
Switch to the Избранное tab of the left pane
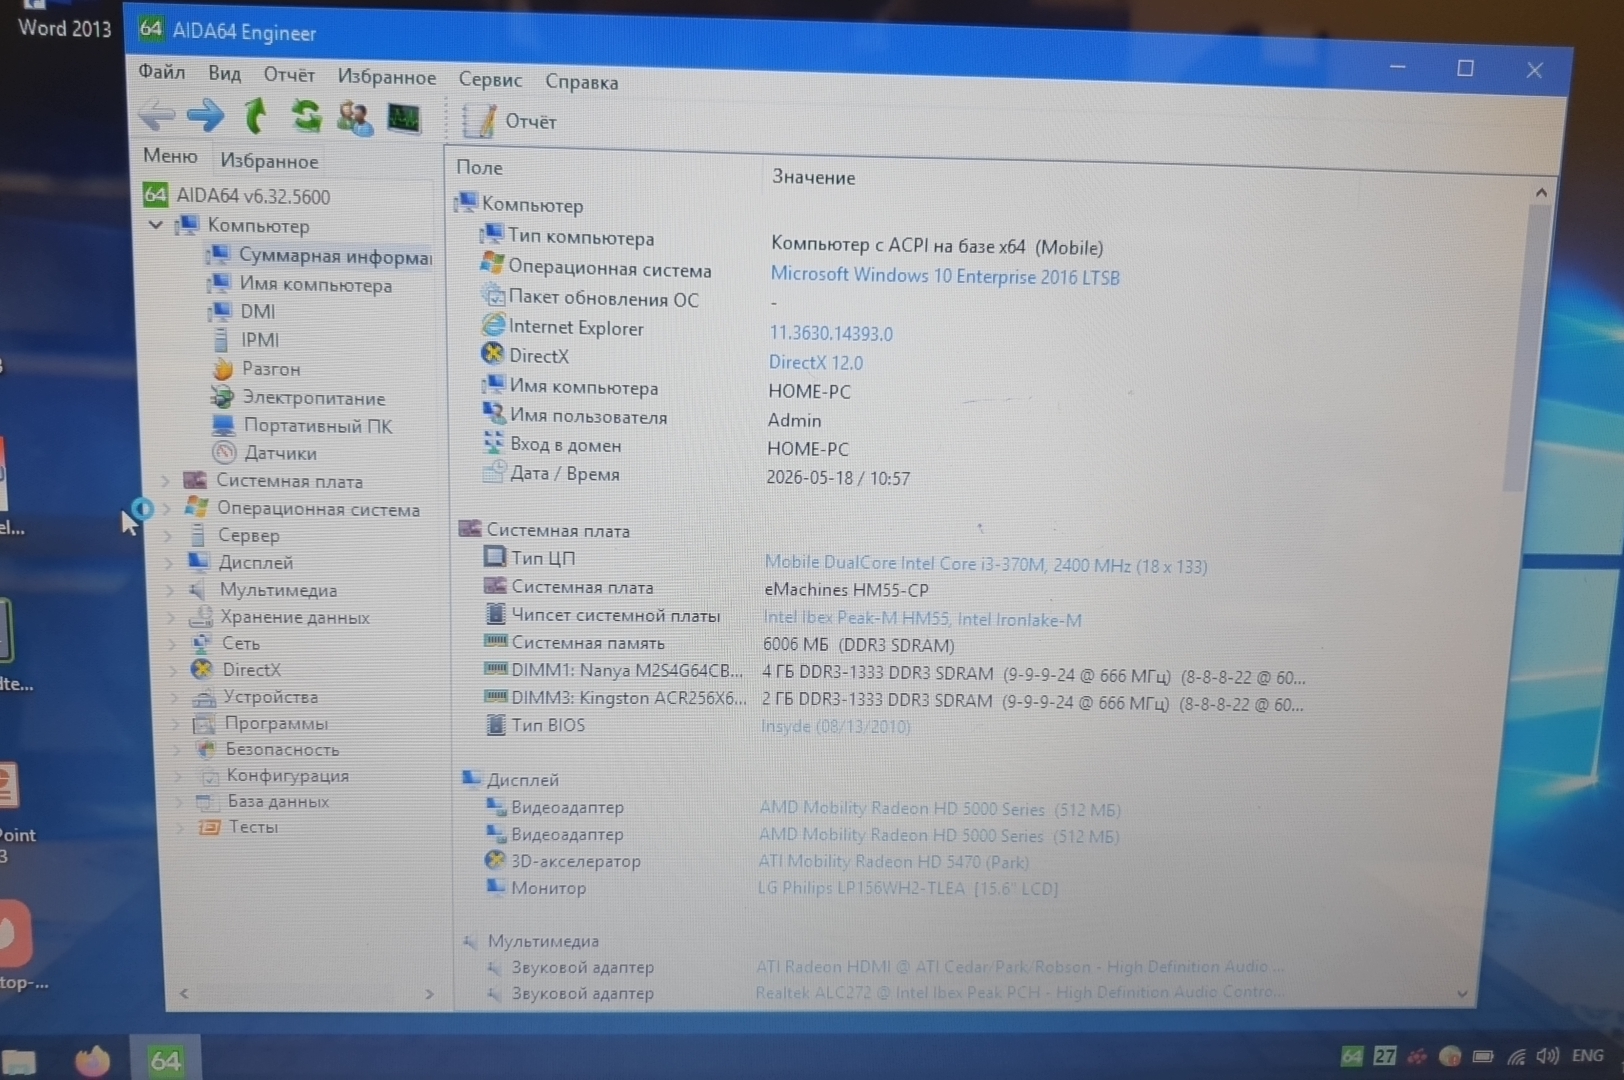coord(269,161)
